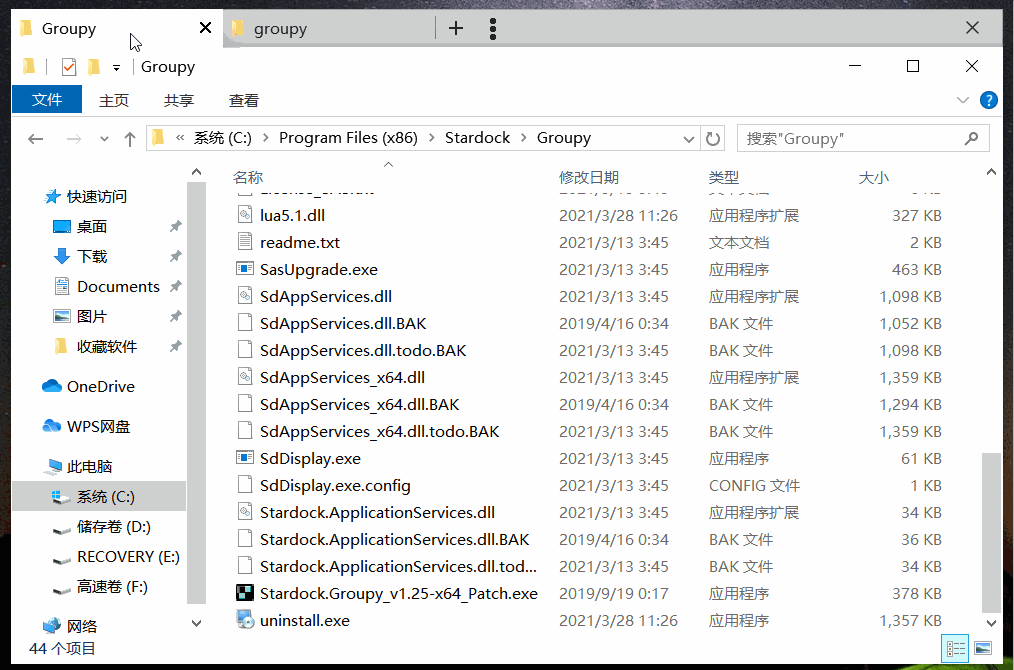Viewport: 1014px width, 670px height.
Task: Open the 文件 menu tab
Action: 47,100
